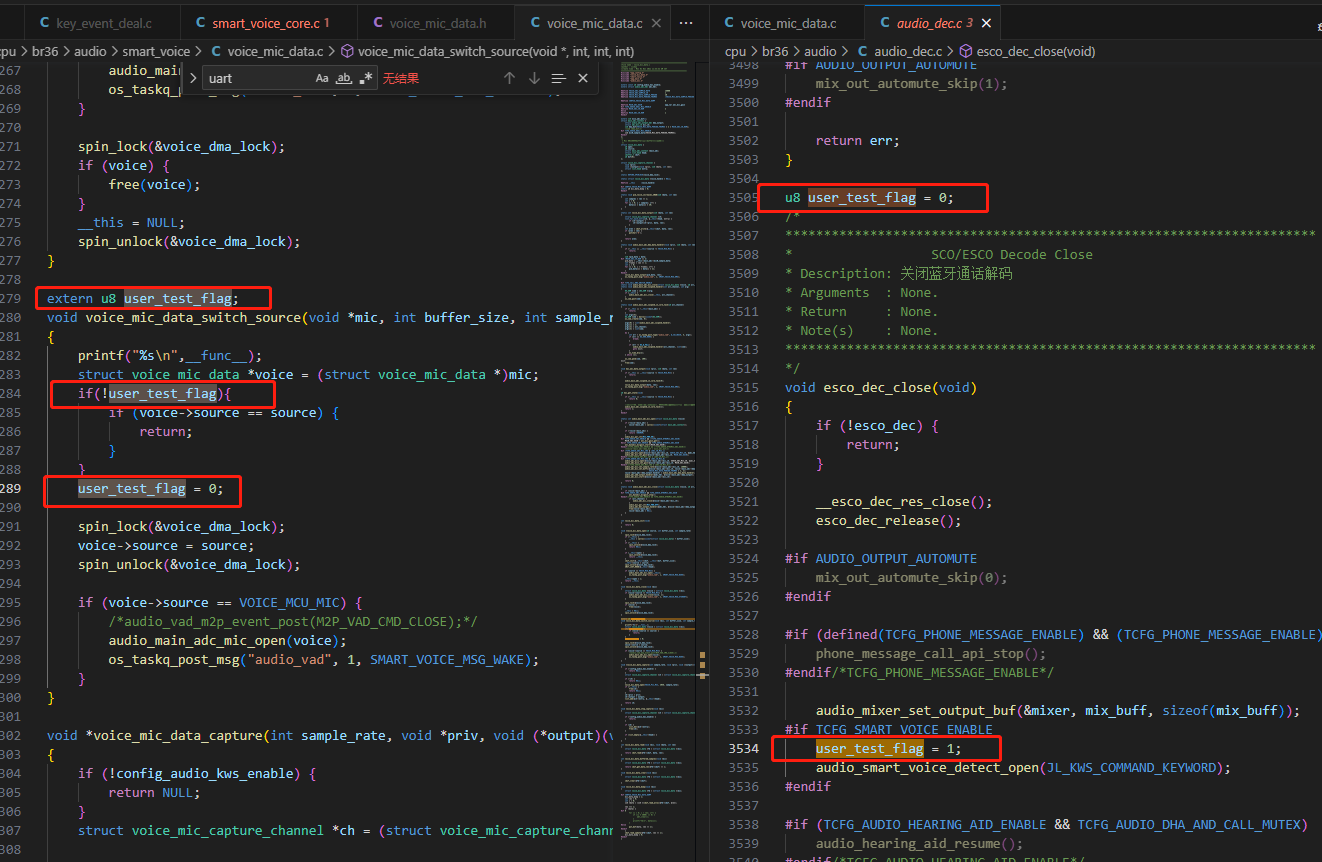The image size is (1322, 862).
Task: Close the find widget
Action: [583, 78]
